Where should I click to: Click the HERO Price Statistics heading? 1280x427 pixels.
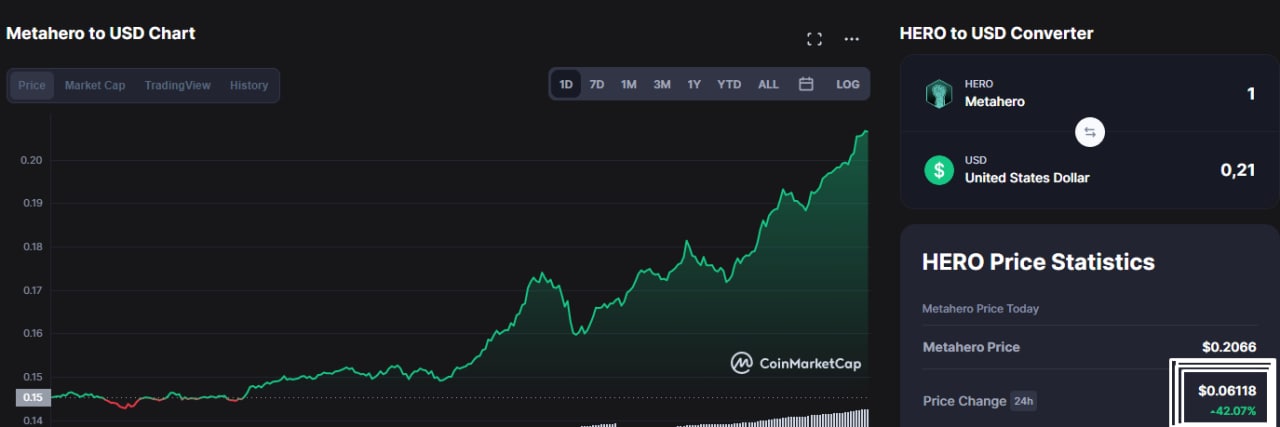1038,262
